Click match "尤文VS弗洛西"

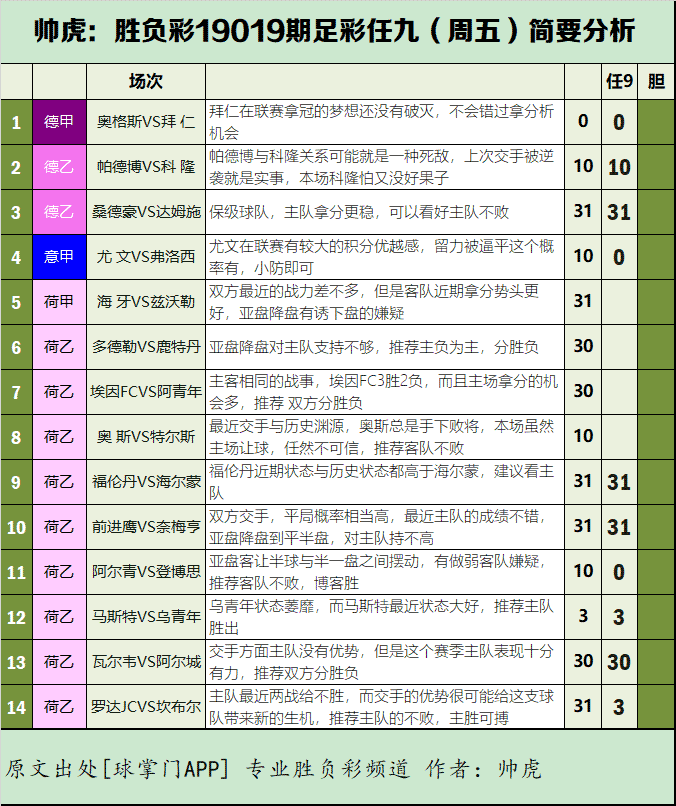[x=146, y=257]
